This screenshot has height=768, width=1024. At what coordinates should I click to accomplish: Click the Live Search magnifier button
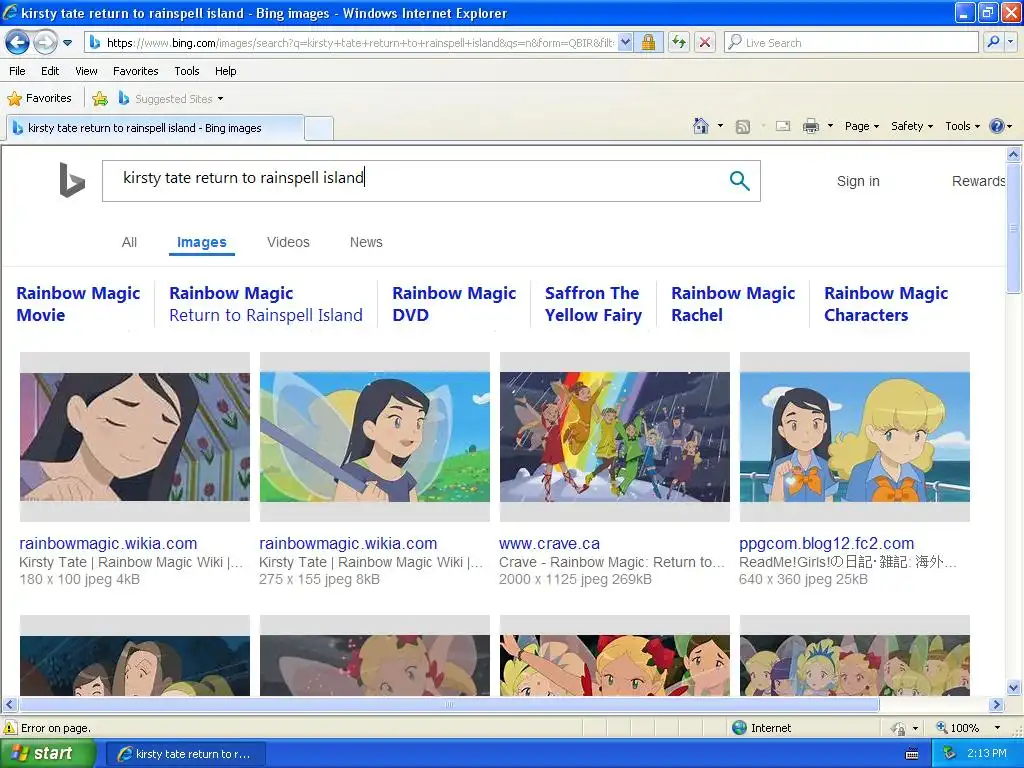pyautogui.click(x=993, y=43)
